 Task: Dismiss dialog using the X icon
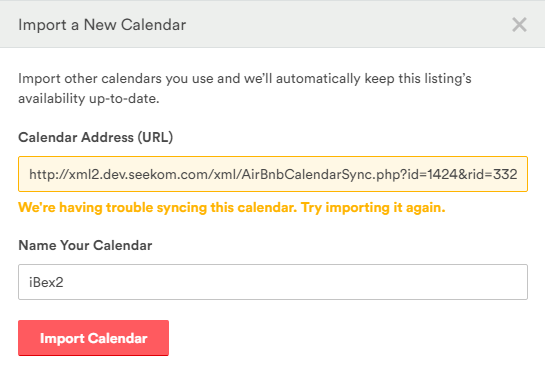(519, 25)
